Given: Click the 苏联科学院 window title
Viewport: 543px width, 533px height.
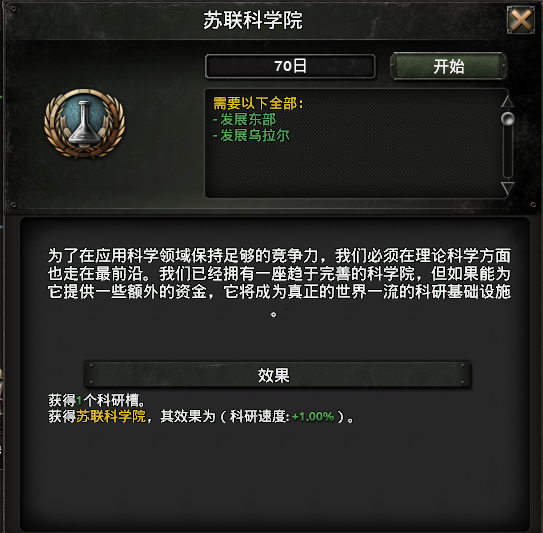Looking at the screenshot, I should [253, 20].
